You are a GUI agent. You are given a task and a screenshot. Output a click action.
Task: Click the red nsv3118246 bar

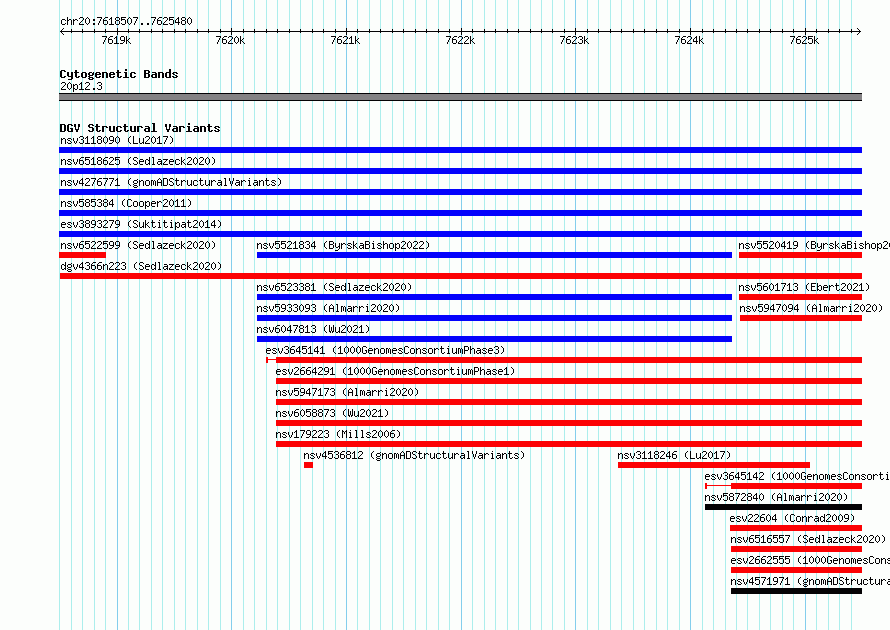point(714,465)
